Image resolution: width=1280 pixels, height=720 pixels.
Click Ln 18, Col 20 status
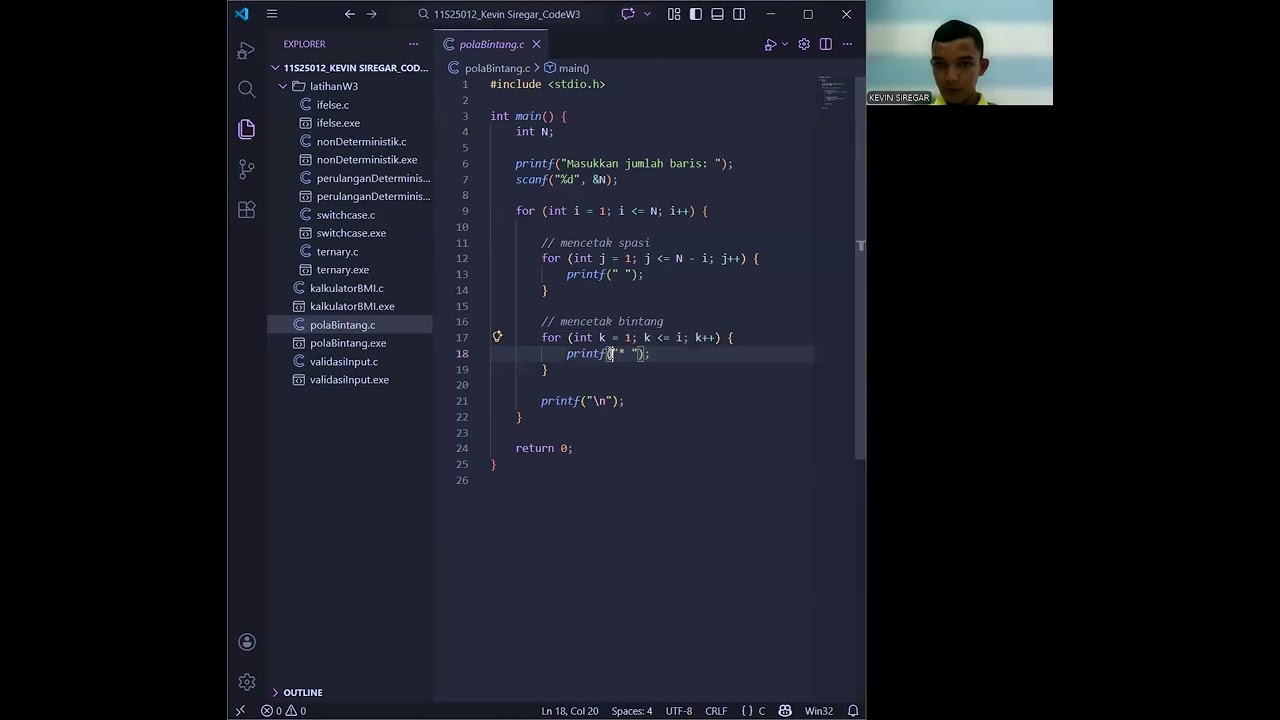coord(570,711)
